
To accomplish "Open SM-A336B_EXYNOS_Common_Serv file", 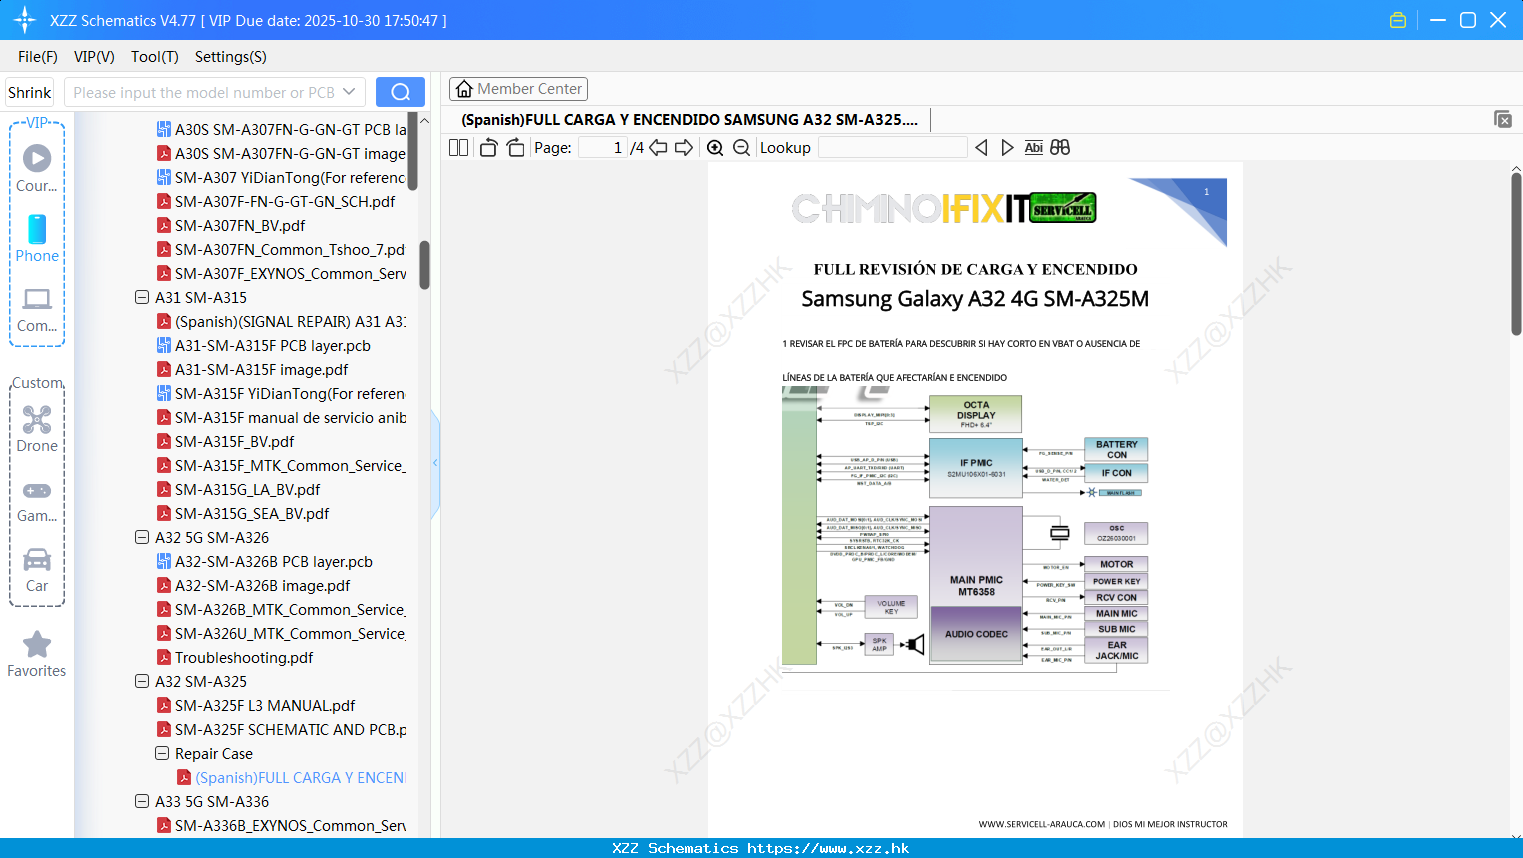I will 281,825.
